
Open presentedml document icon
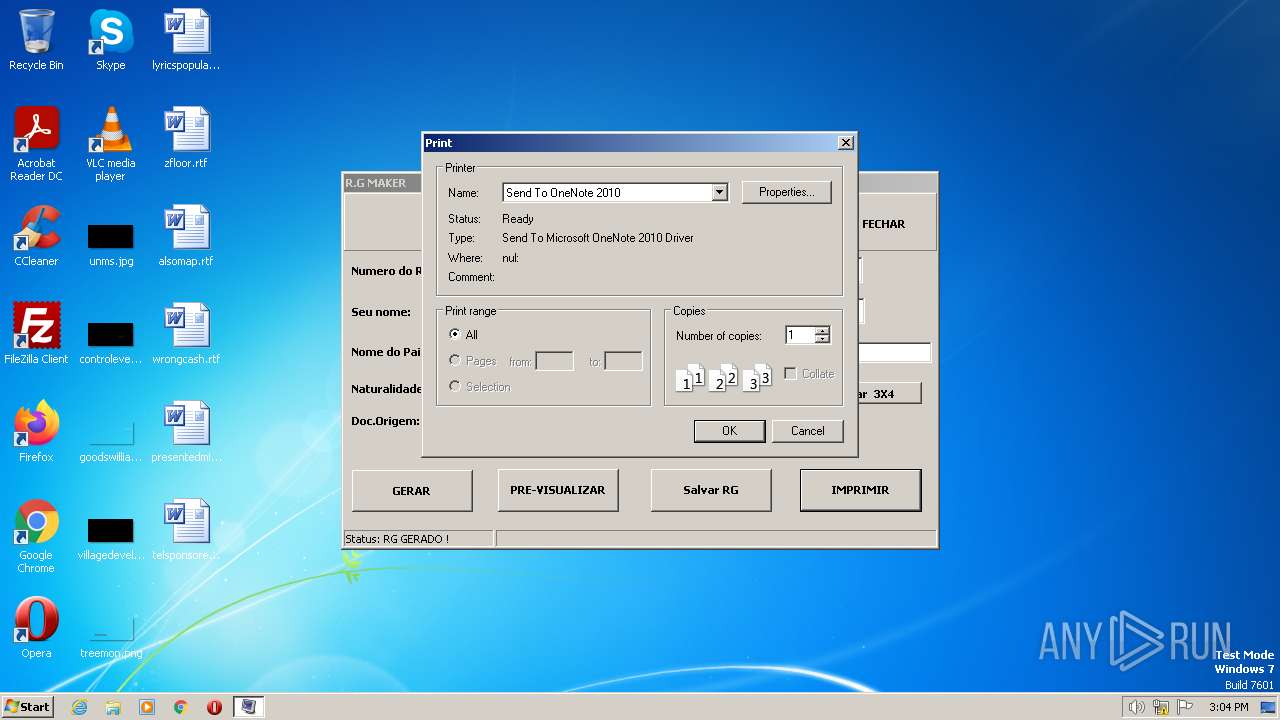coord(186,432)
